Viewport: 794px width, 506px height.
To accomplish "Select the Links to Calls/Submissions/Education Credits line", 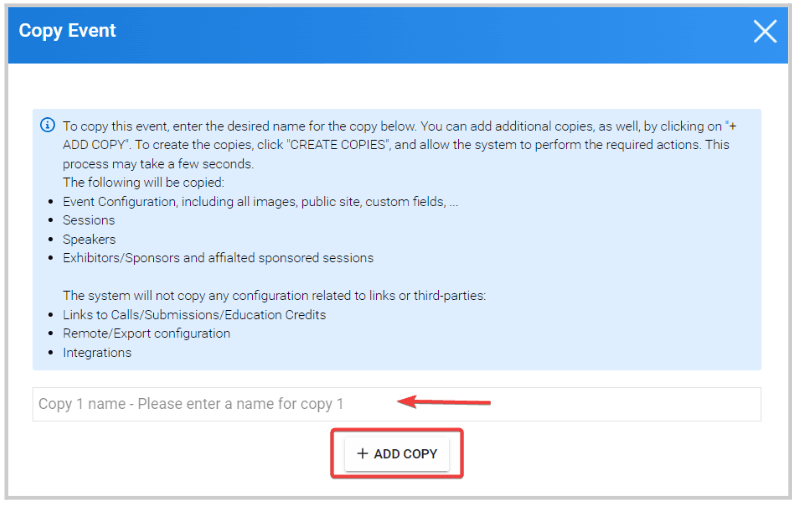I will pos(194,315).
